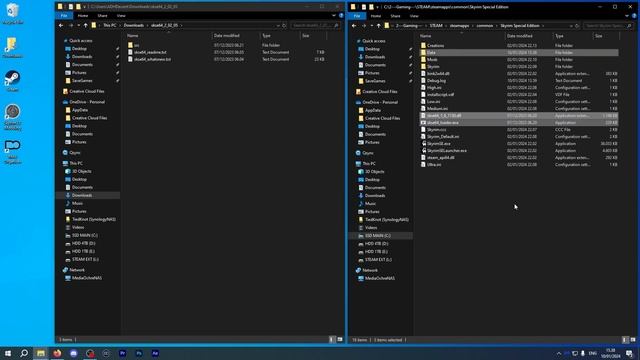Click the search box in the left Explorer window
Screen dimensions: 640x360
(315, 25)
